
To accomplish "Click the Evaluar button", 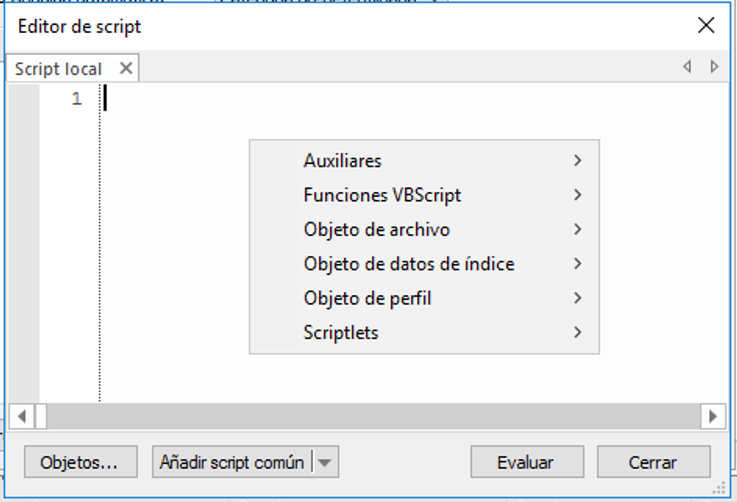I will pos(527,462).
